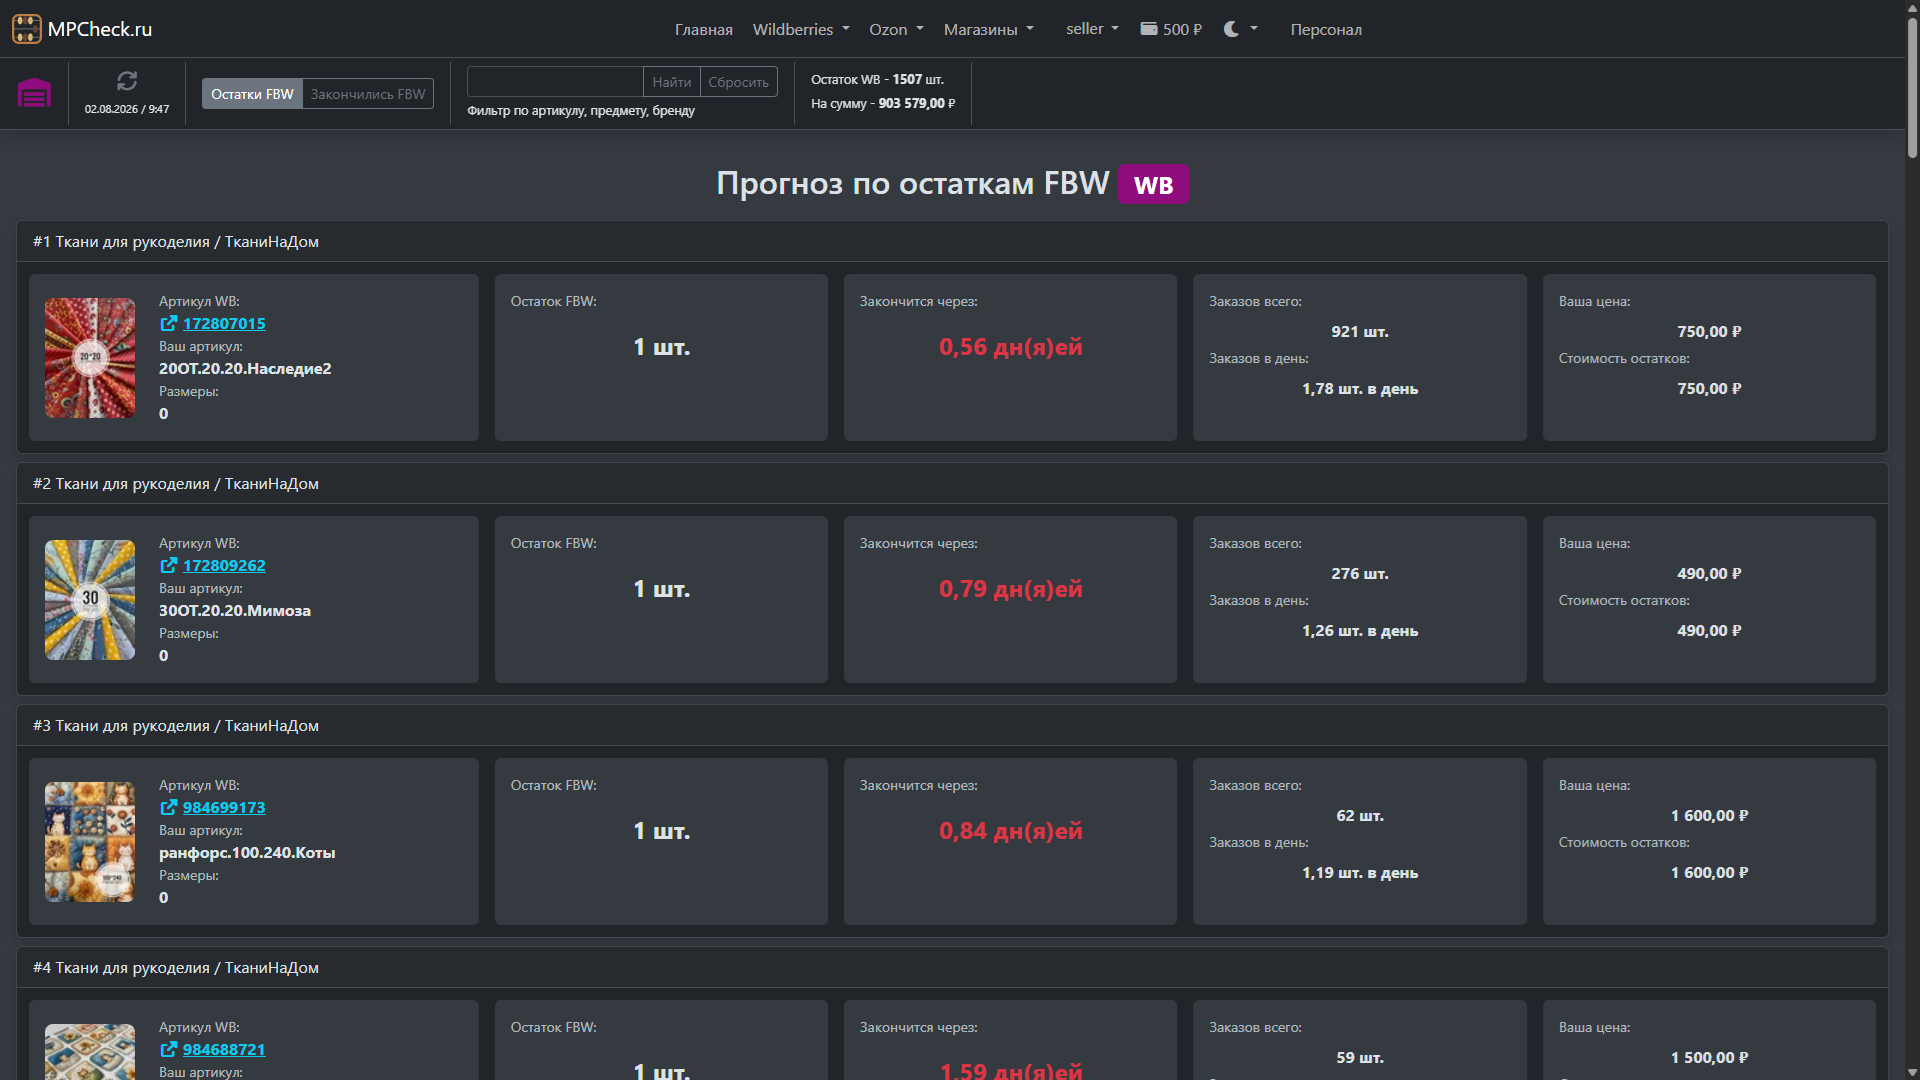Click the '0,84 дн(я)ей' forecast value
Screen dimensions: 1920x1080
coord(1010,831)
